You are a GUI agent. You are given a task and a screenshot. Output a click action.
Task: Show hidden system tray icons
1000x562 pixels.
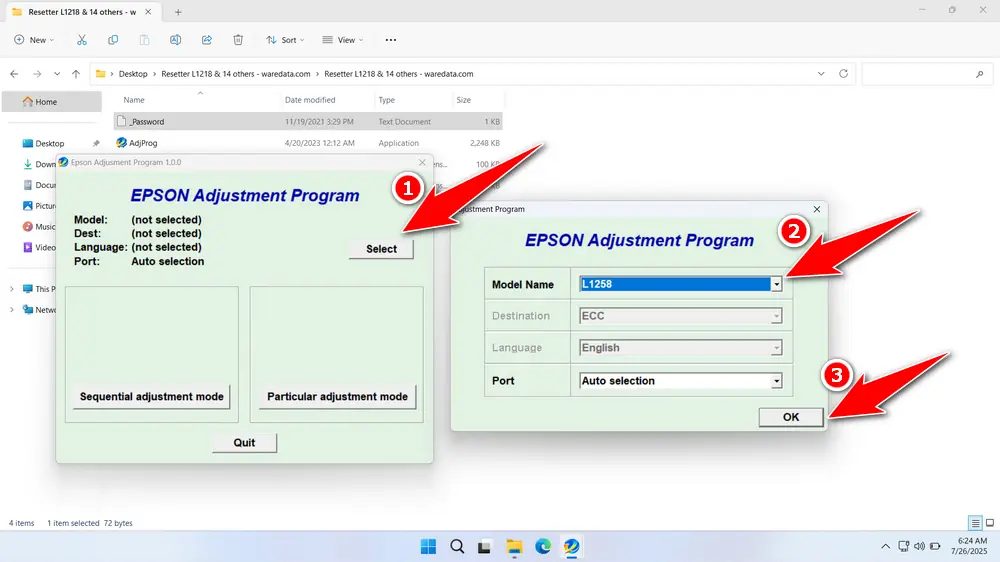coord(885,547)
